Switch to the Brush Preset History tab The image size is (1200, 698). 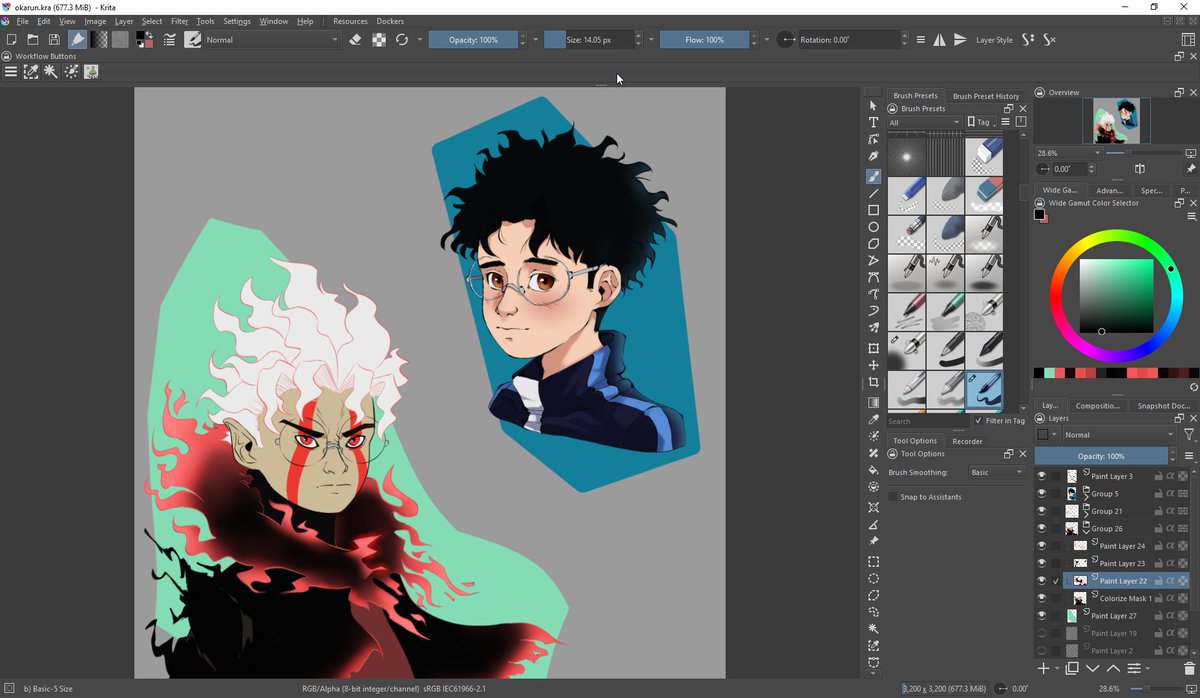986,95
